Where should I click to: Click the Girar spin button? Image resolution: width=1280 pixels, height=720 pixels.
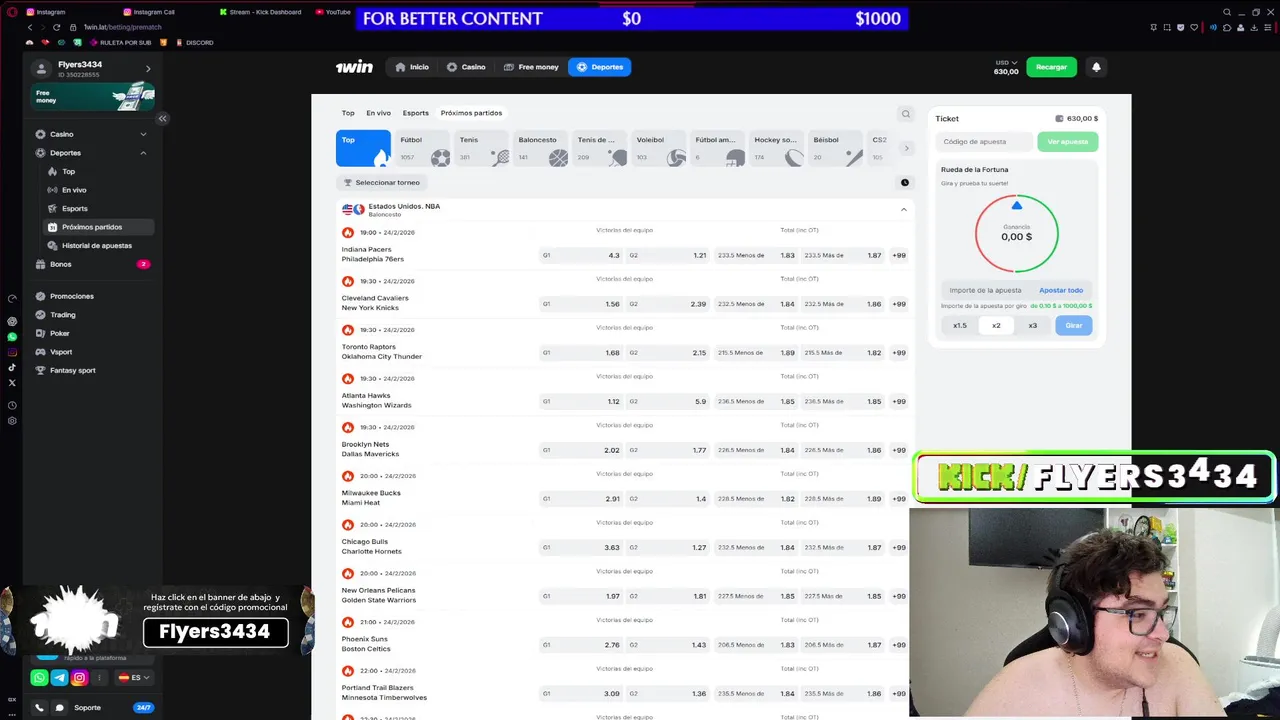tap(1073, 325)
